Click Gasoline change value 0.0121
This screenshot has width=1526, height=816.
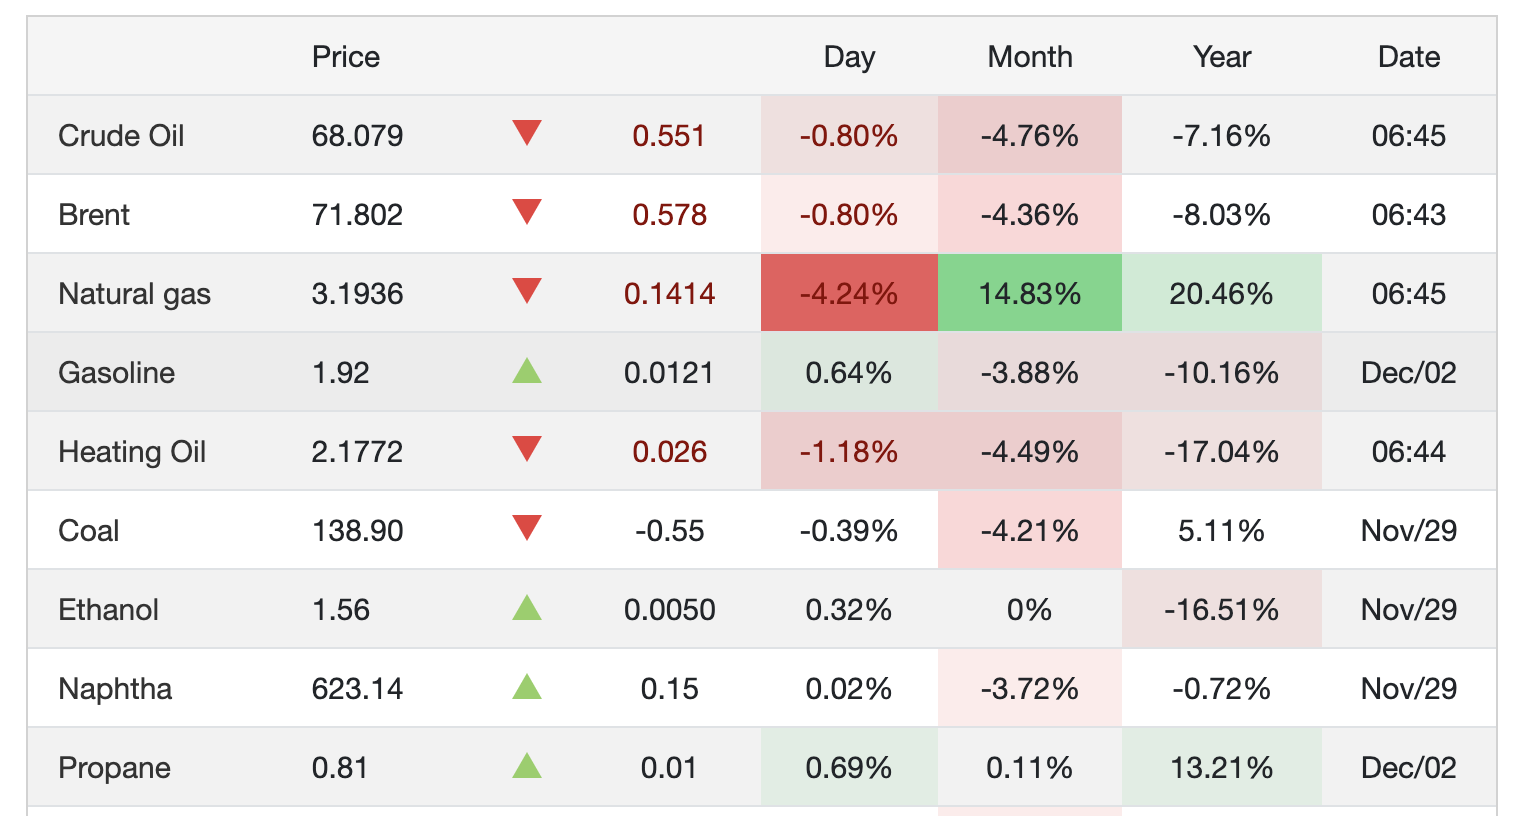pyautogui.click(x=669, y=372)
